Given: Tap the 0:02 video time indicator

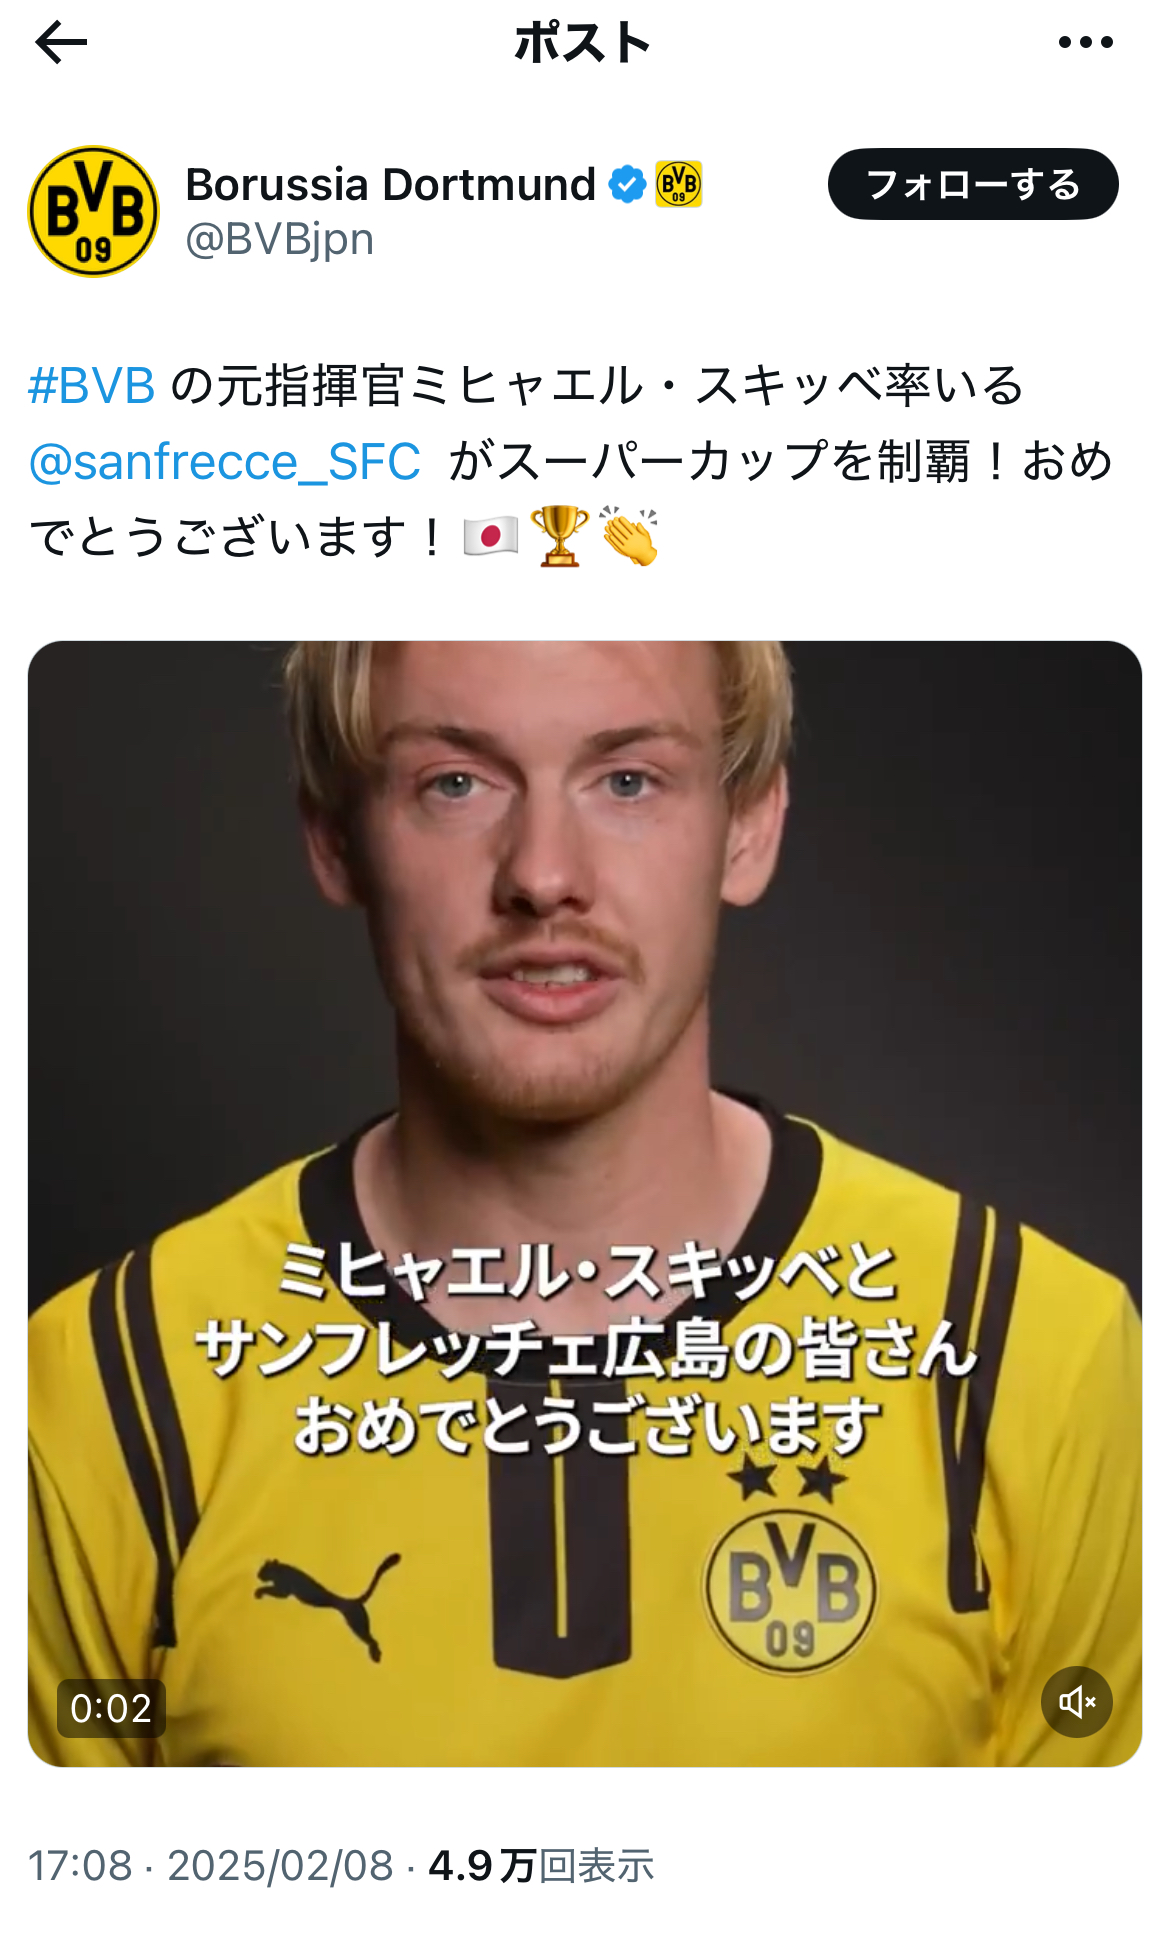Looking at the screenshot, I should pyautogui.click(x=111, y=1708).
